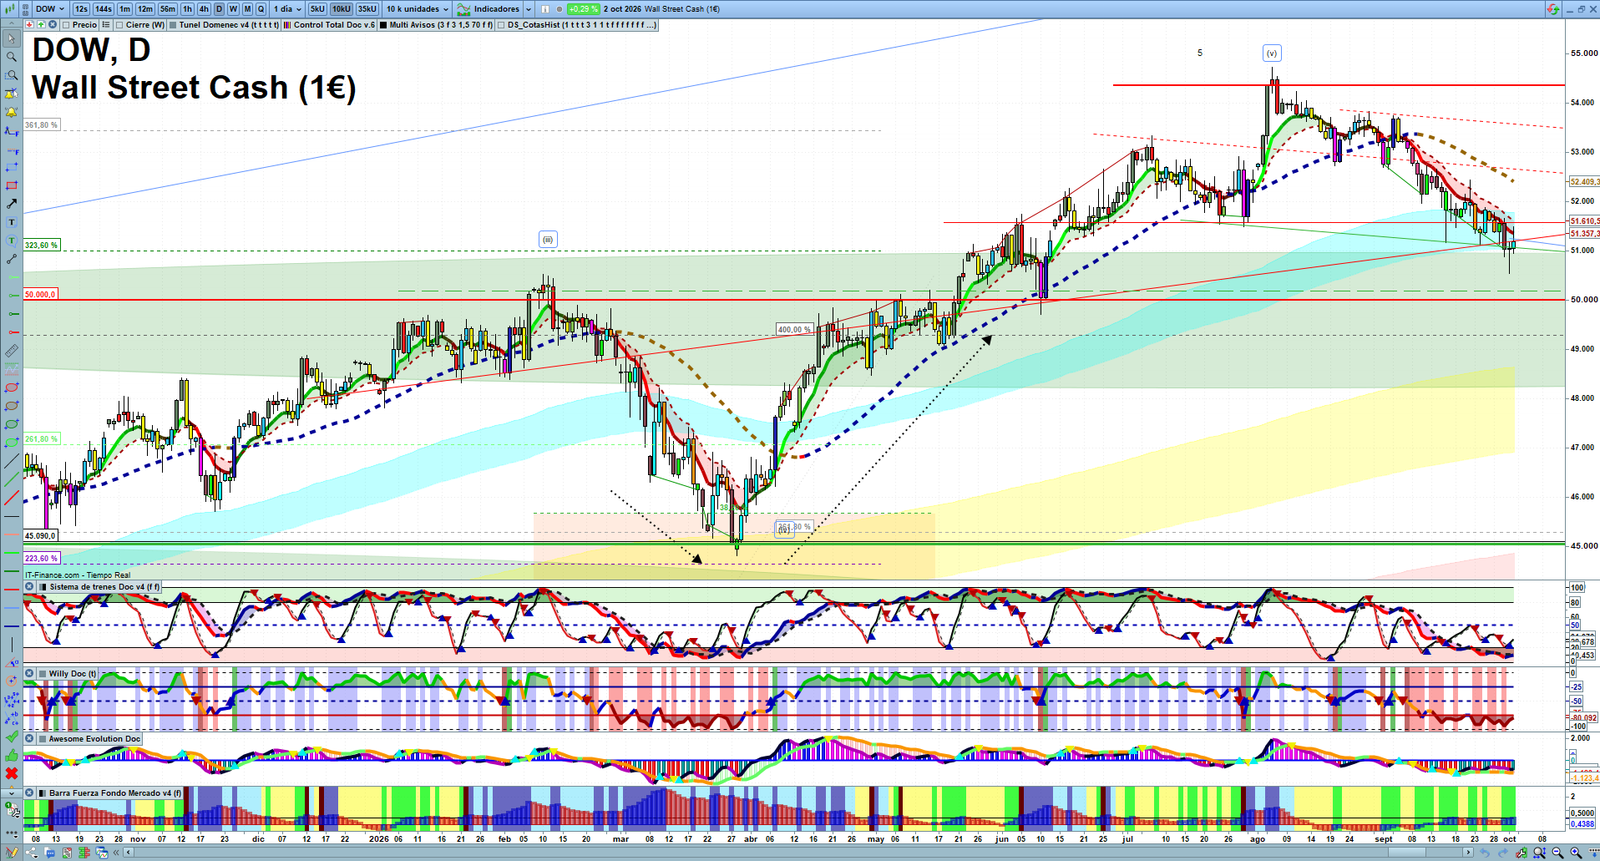Viewport: 1600px width, 861px height.
Task: Open the '1 día' timeframe dropdown
Action: coord(287,9)
